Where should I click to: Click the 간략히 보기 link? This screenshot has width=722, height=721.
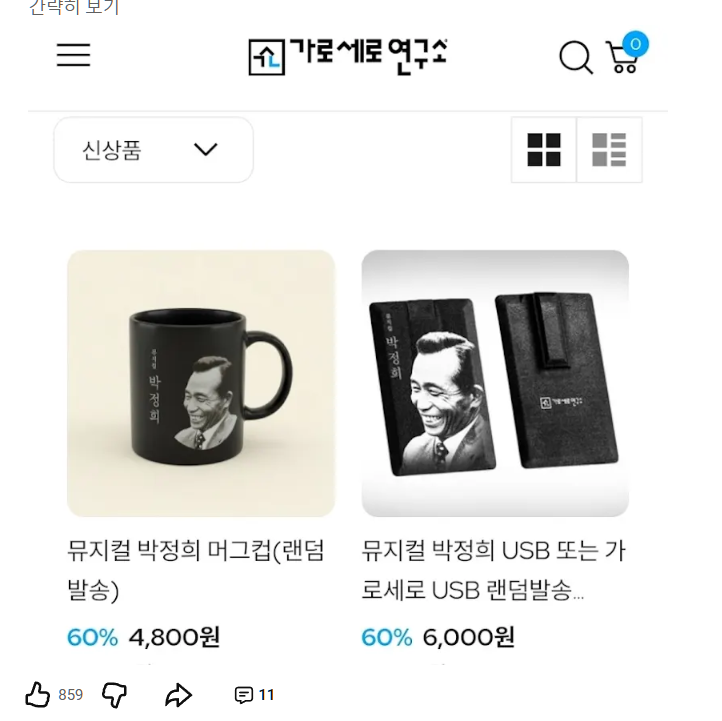click(73, 8)
